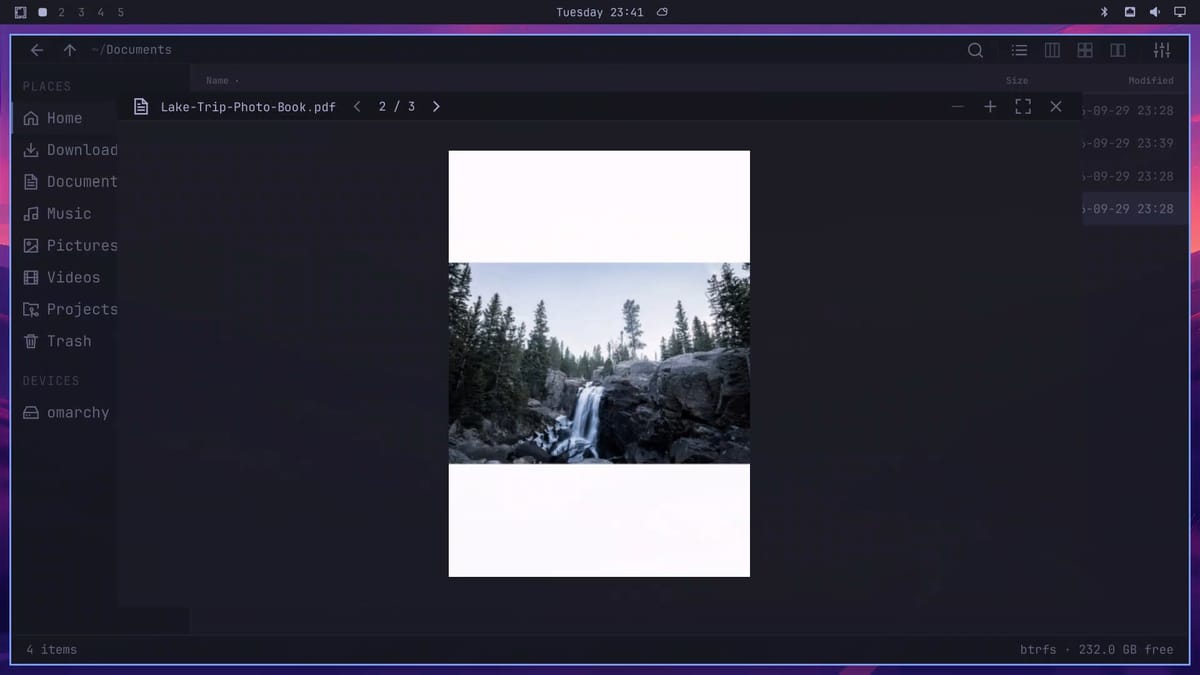Click the ~/Documents path in the toolbar
1200x675 pixels.
pyautogui.click(x=131, y=50)
